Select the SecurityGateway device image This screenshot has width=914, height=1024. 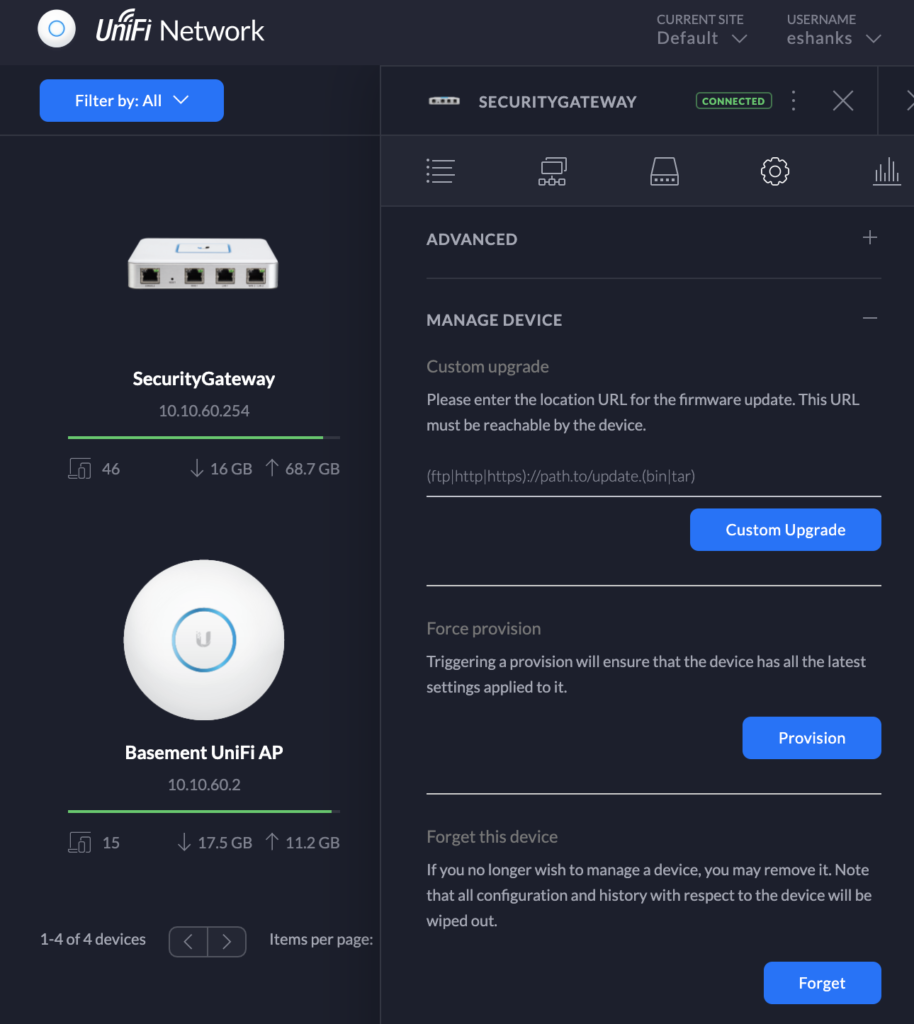pyautogui.click(x=203, y=263)
